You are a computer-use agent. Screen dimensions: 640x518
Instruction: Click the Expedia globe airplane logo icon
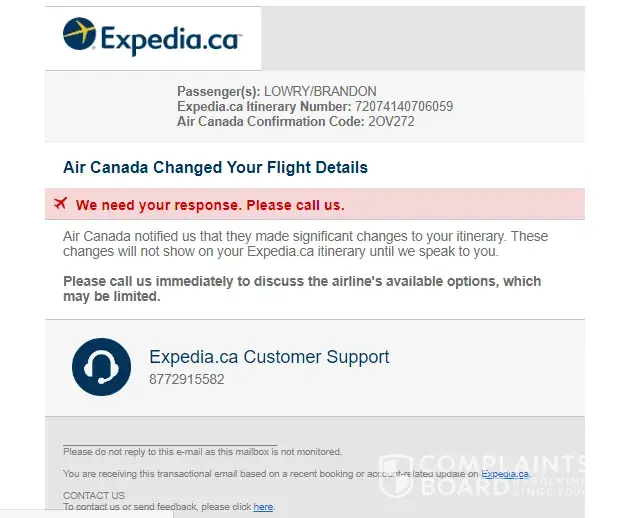coord(80,35)
